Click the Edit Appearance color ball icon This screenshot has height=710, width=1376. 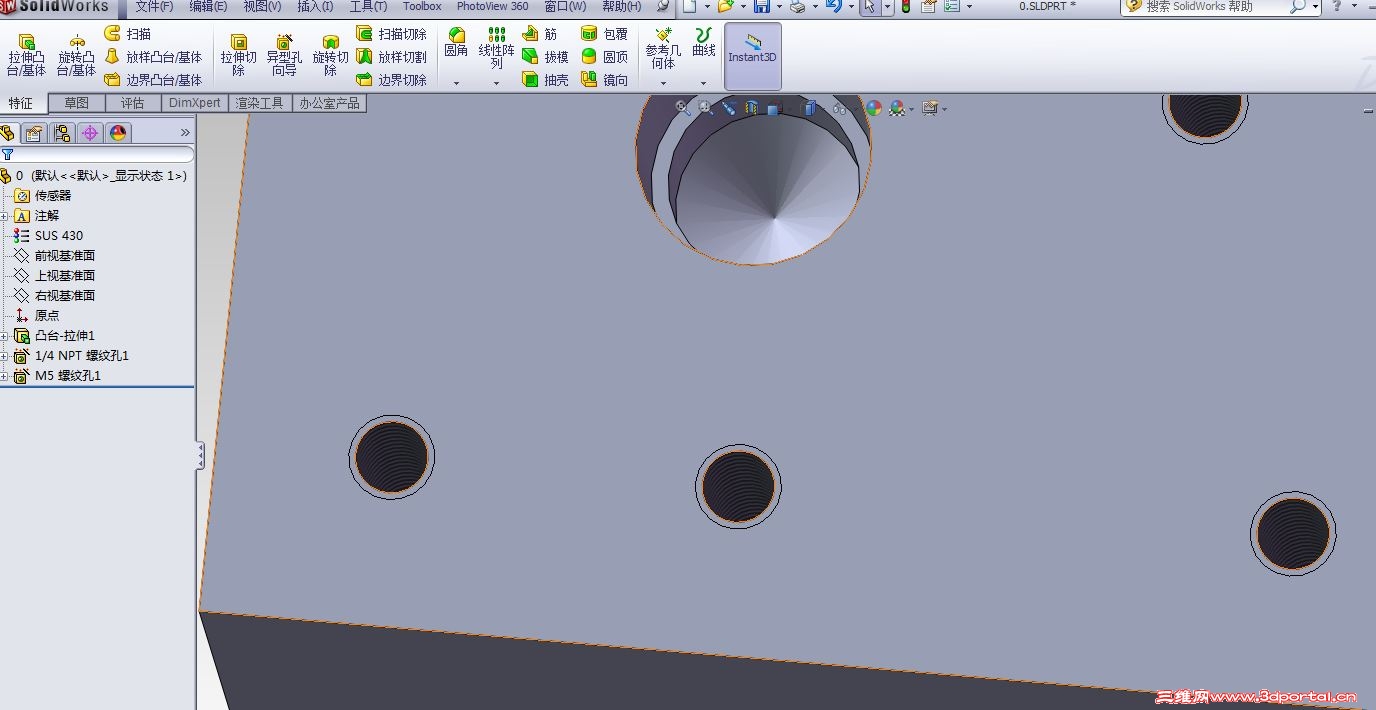pyautogui.click(x=874, y=108)
